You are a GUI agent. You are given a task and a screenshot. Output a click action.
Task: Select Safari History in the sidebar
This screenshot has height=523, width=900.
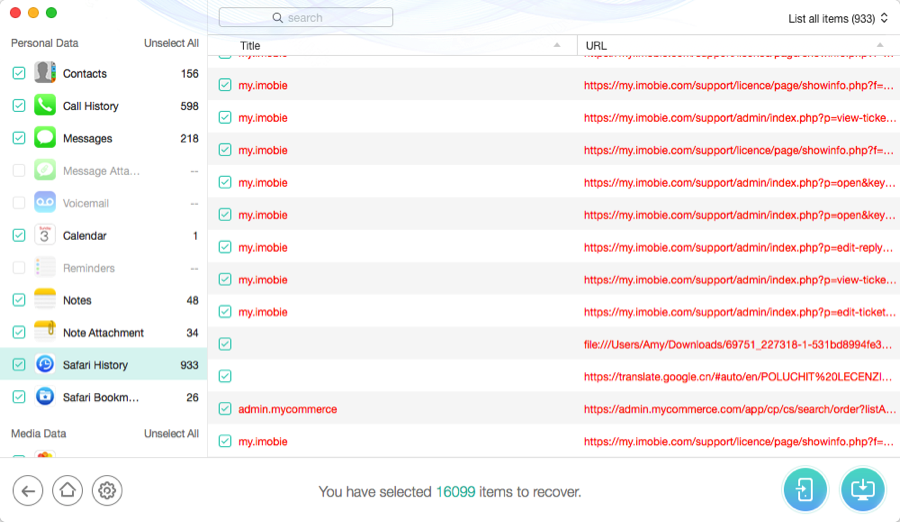pos(95,365)
